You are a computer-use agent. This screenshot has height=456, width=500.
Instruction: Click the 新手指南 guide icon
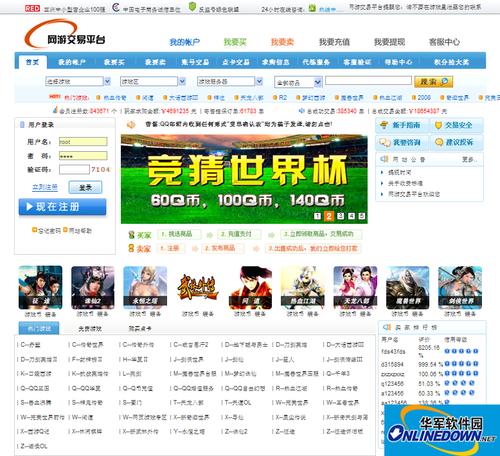(384, 125)
